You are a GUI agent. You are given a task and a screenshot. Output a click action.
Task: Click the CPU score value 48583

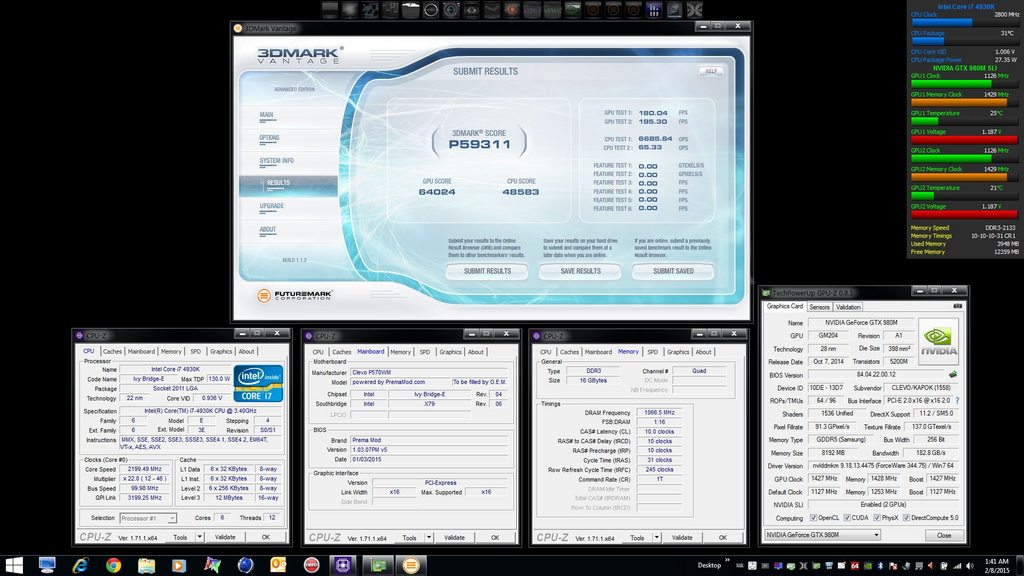pyautogui.click(x=520, y=192)
